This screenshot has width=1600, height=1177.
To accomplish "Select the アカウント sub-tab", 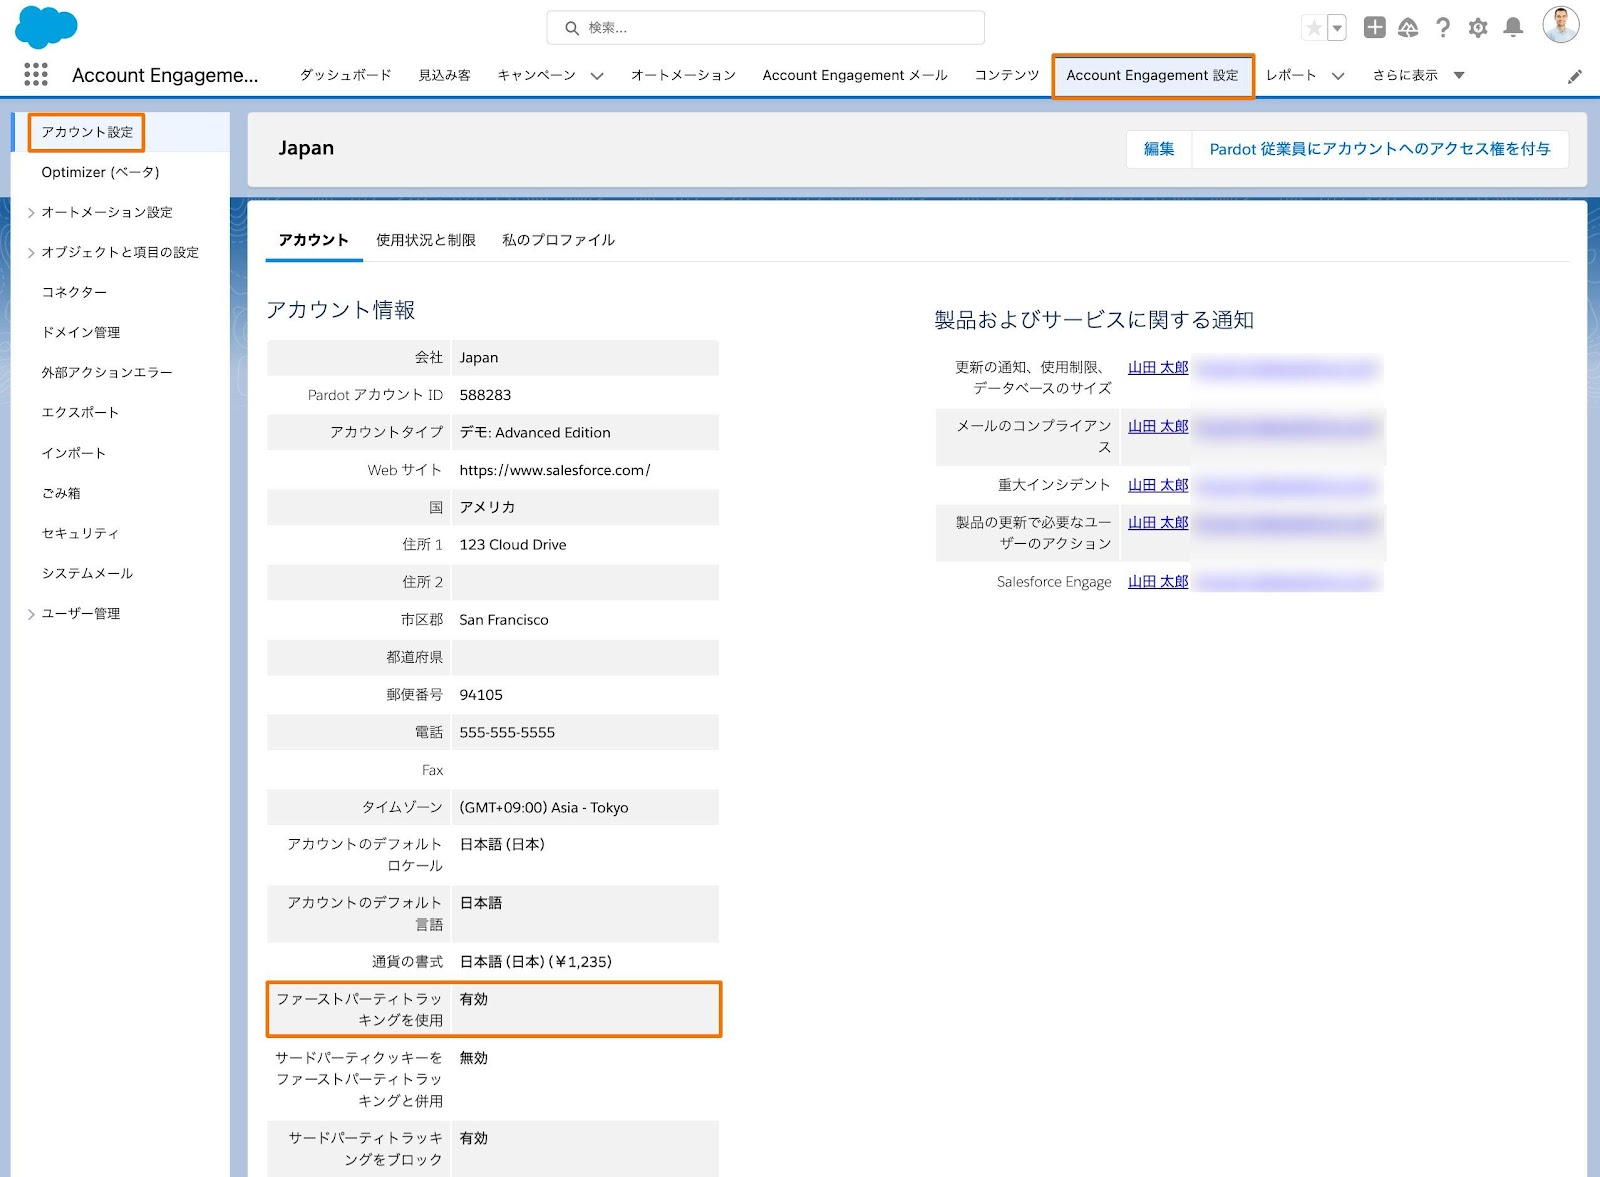I will (314, 240).
